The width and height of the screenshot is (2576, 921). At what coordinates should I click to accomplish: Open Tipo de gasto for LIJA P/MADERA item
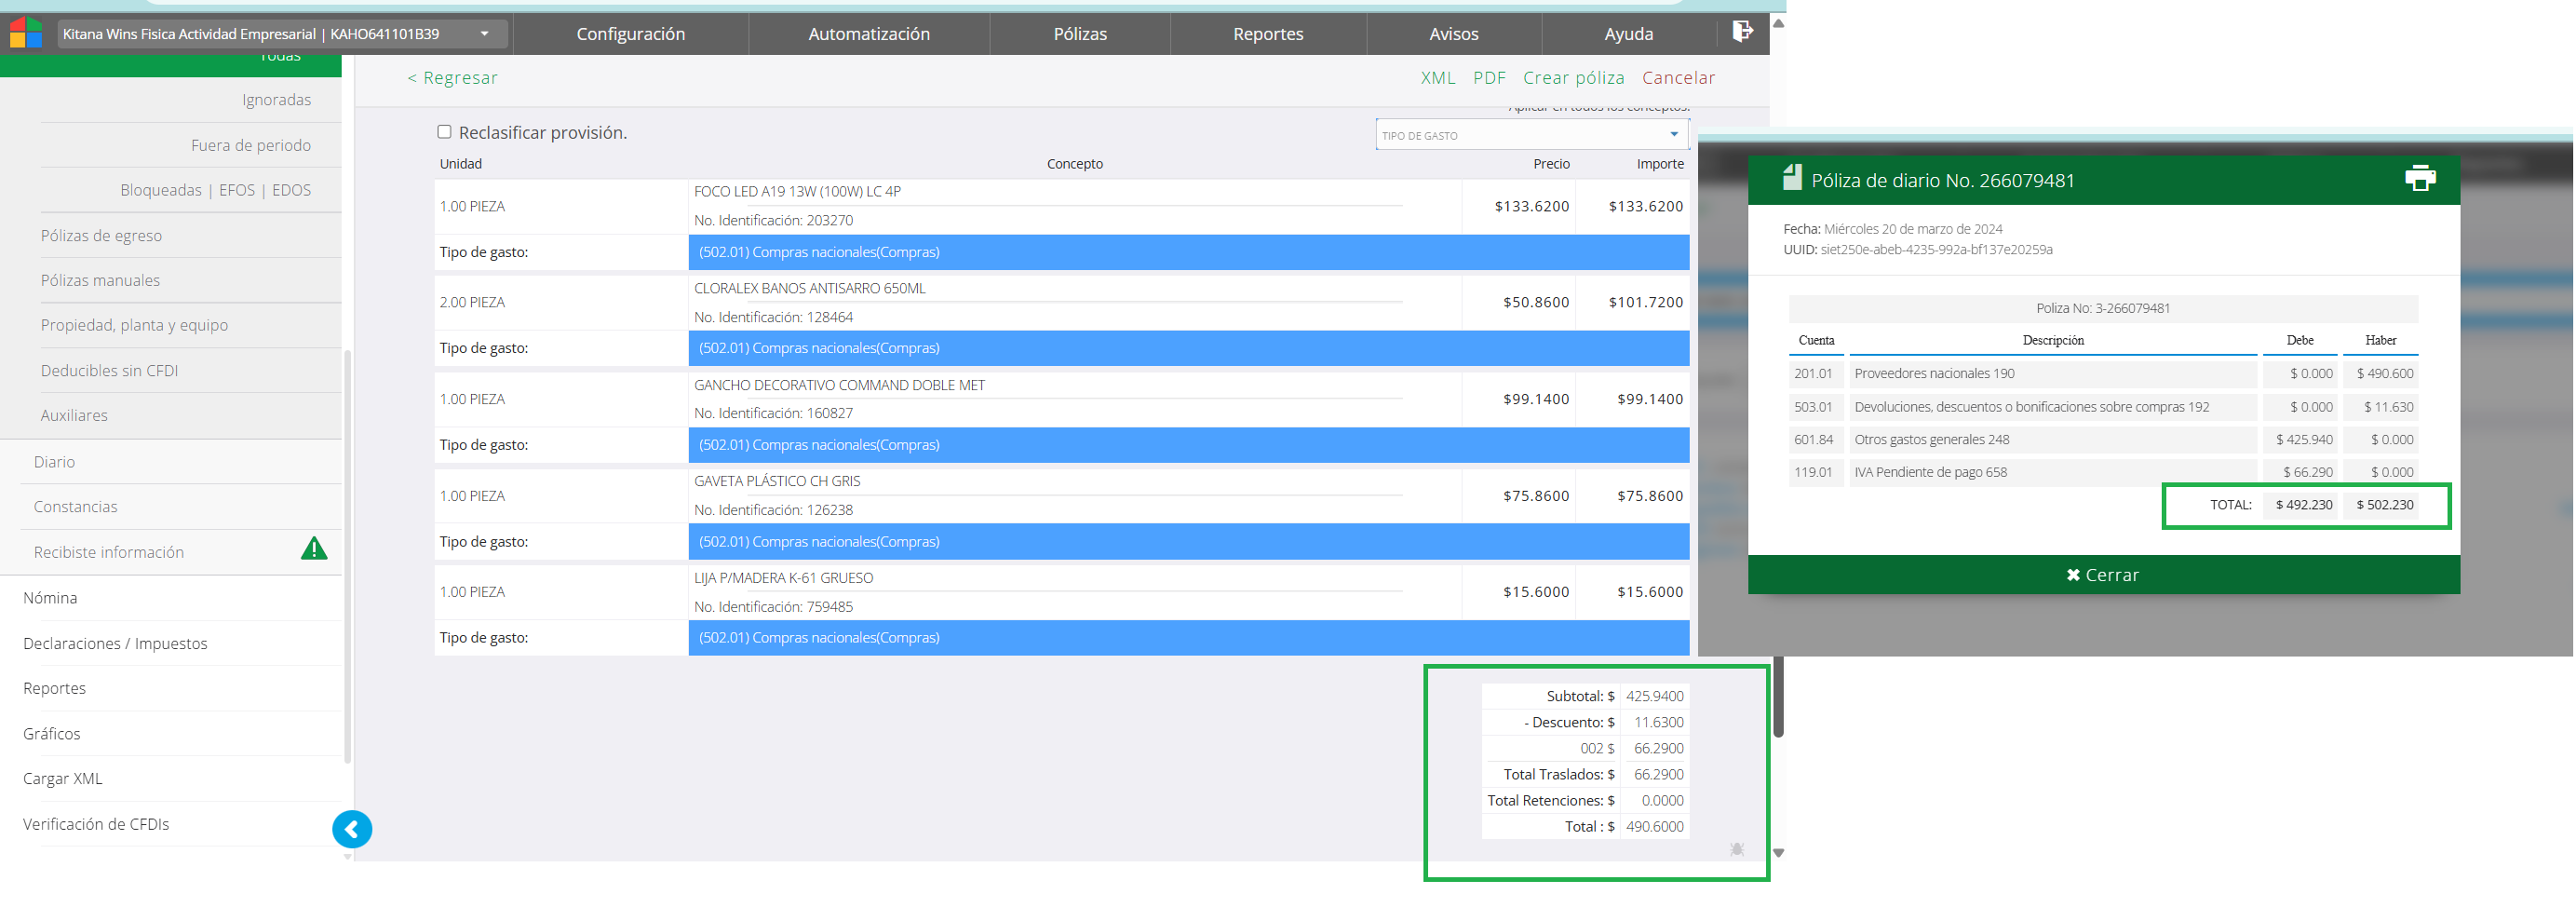click(1188, 638)
